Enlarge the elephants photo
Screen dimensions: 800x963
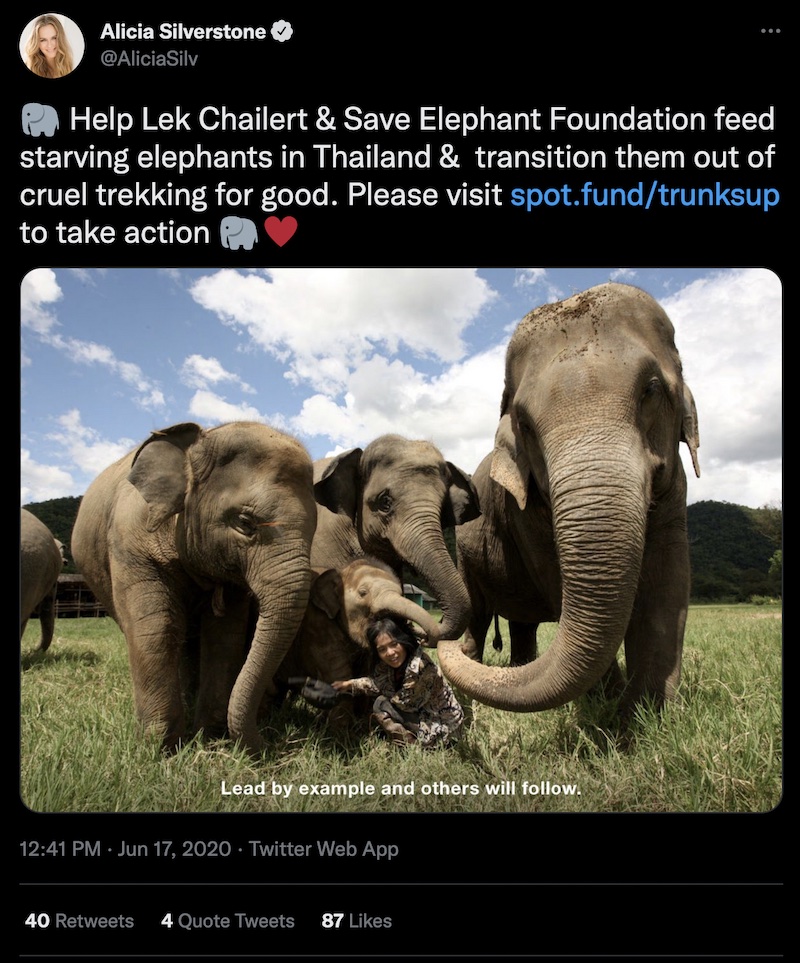pos(402,540)
